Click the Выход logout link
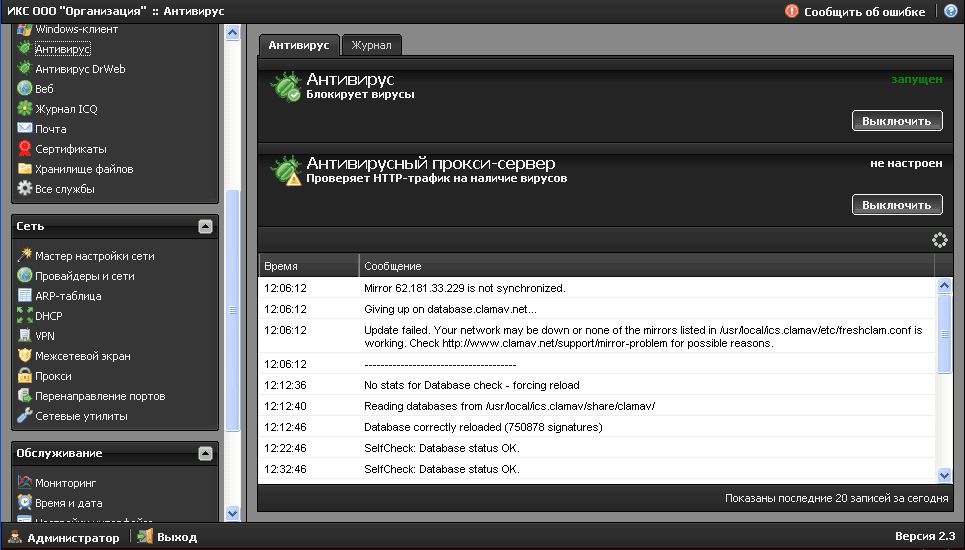Viewport: 965px width, 550px height. coord(177,537)
